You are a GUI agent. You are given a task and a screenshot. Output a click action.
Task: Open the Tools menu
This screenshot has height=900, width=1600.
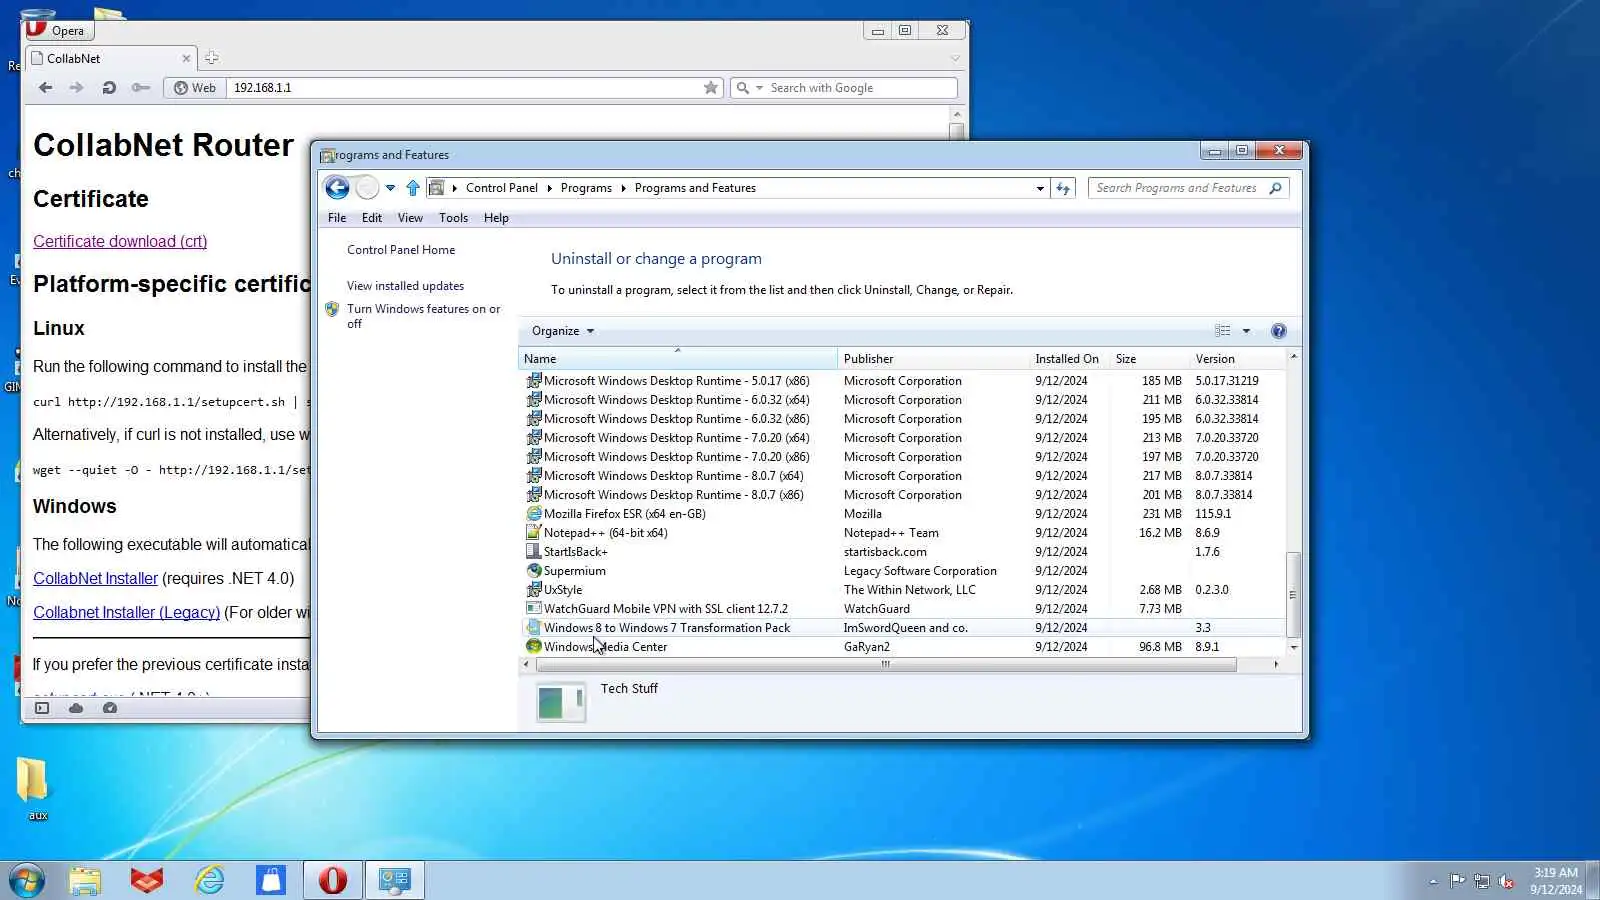(453, 218)
